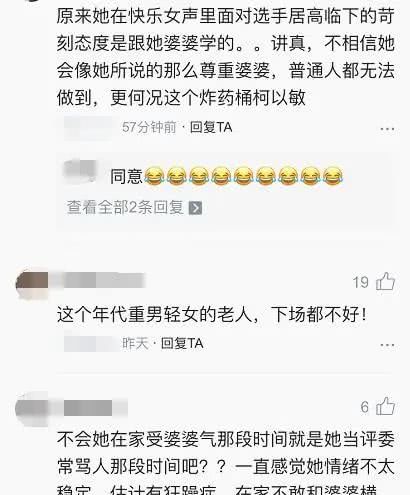Tap the blurred replier avatar beside 同意
The height and width of the screenshot is (495, 410).
(x=81, y=171)
